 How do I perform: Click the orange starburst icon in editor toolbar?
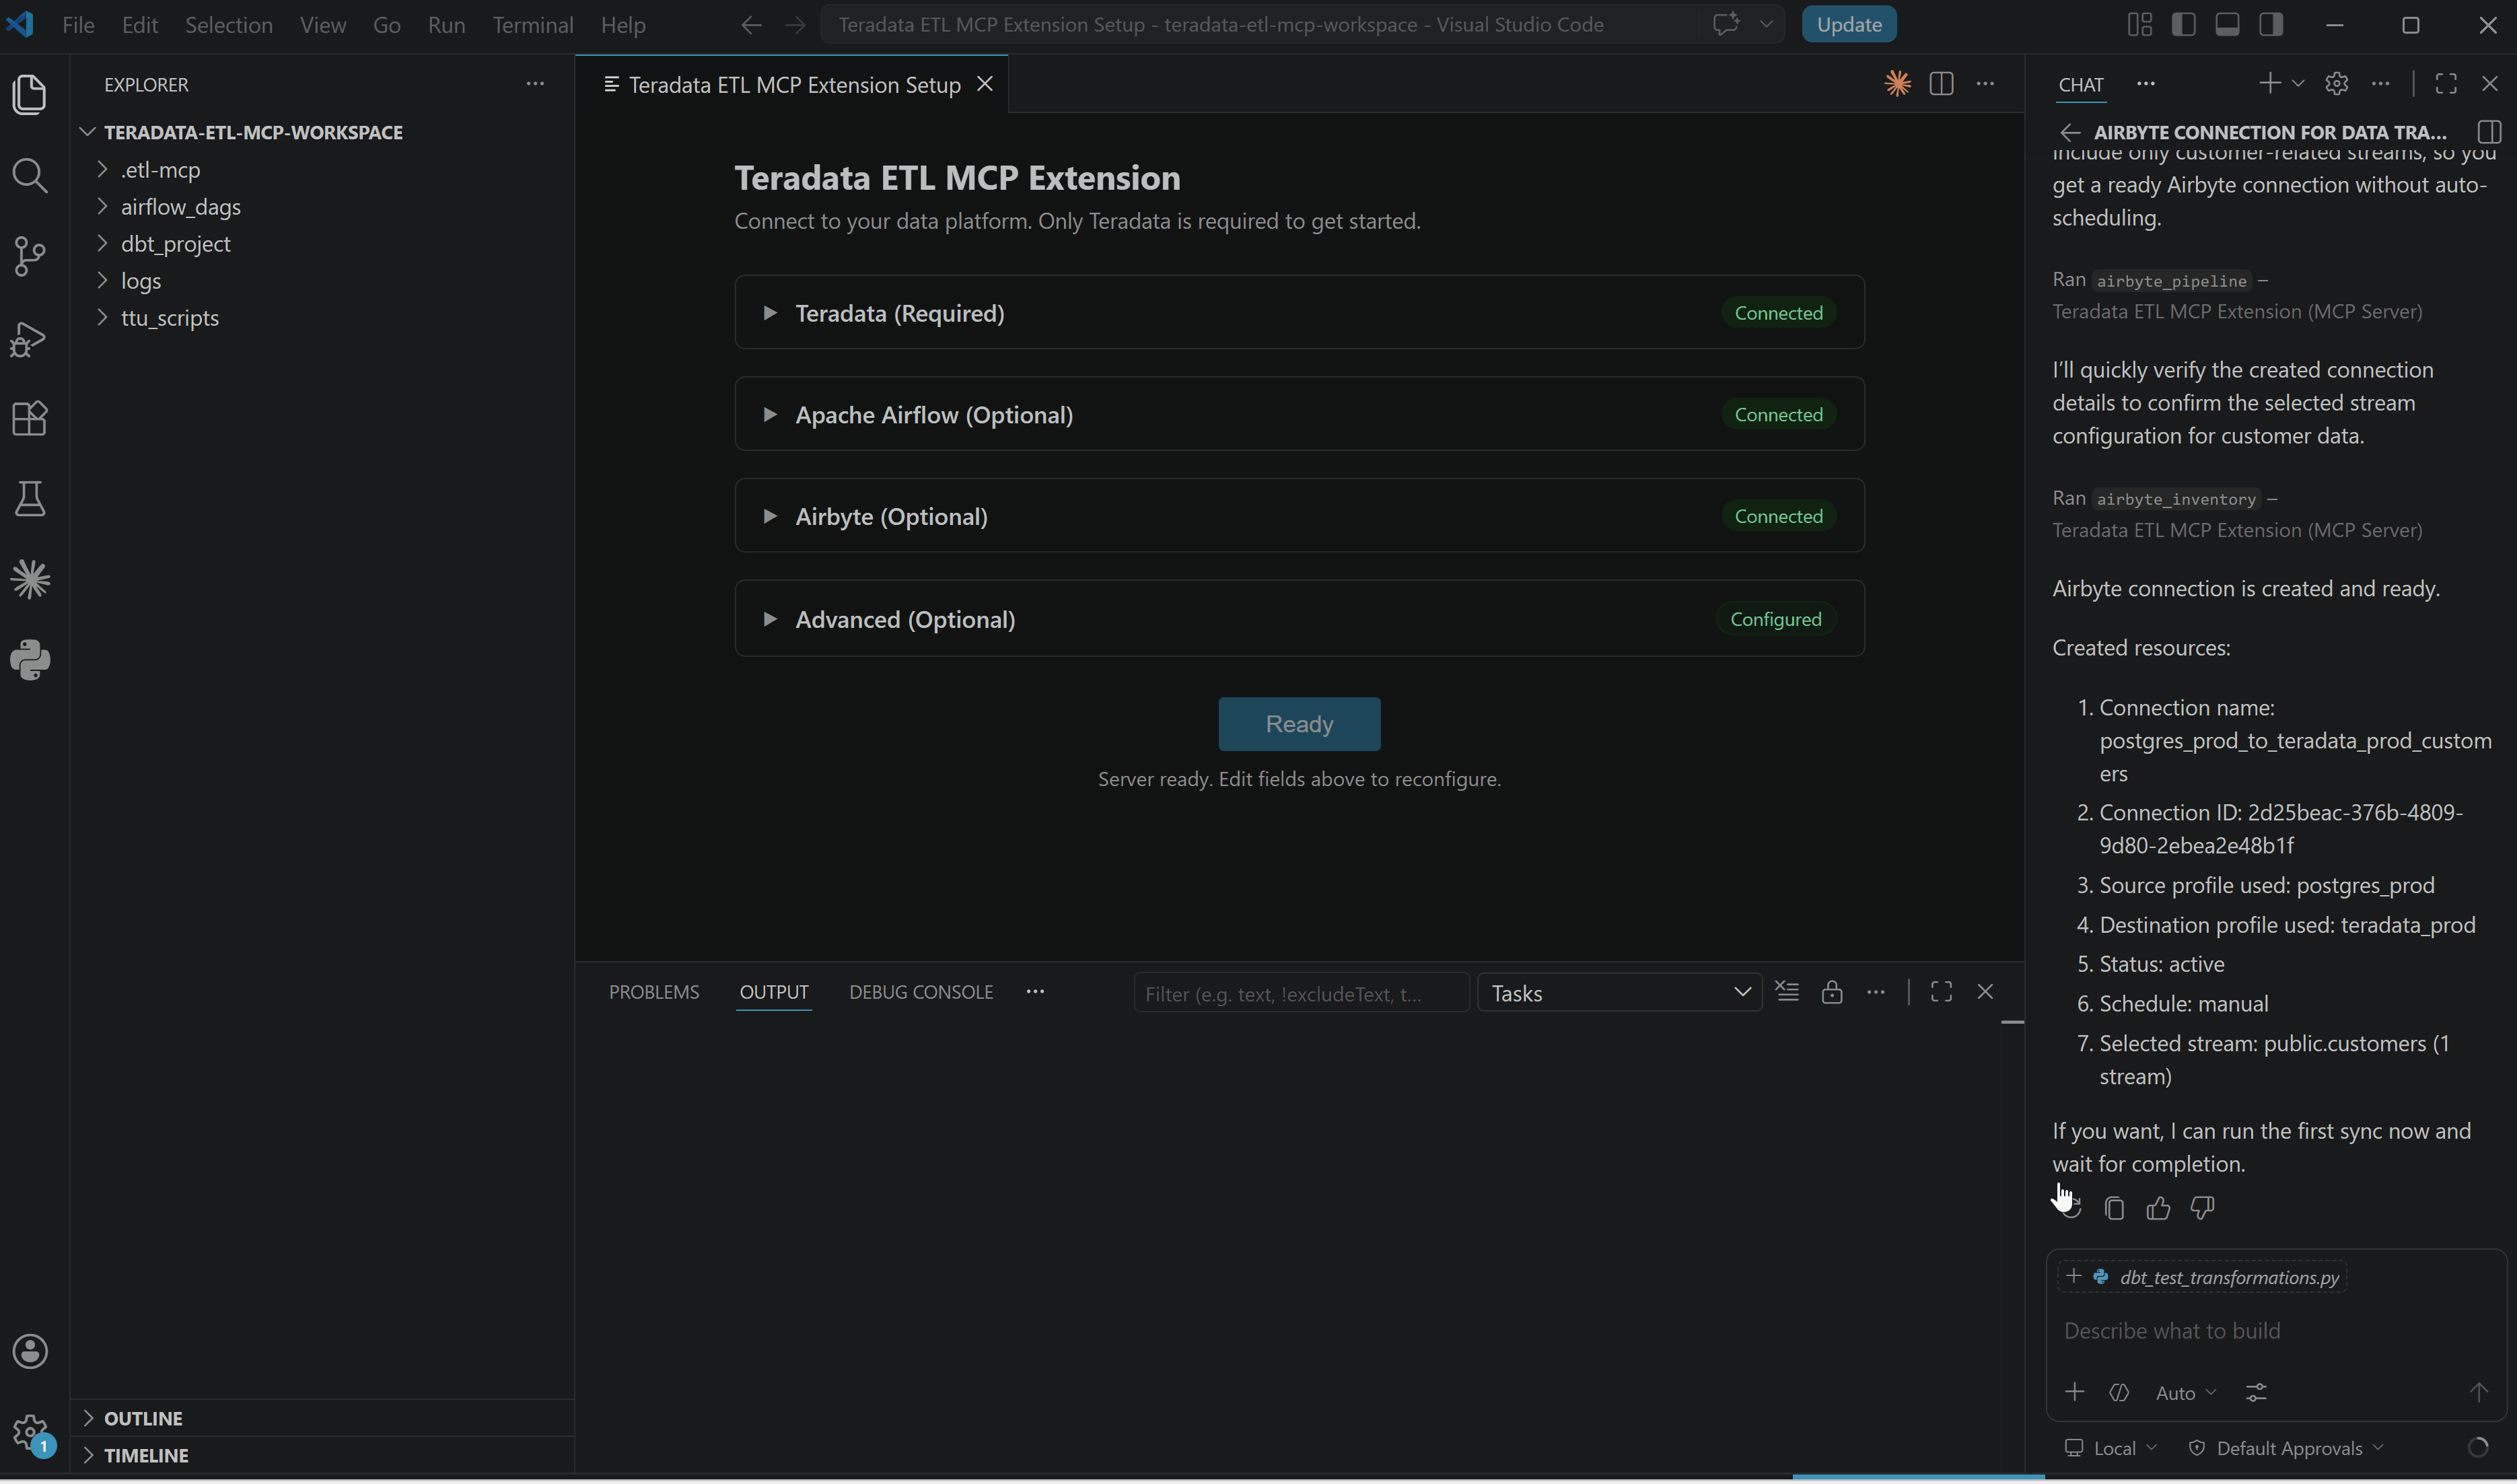(x=1897, y=84)
